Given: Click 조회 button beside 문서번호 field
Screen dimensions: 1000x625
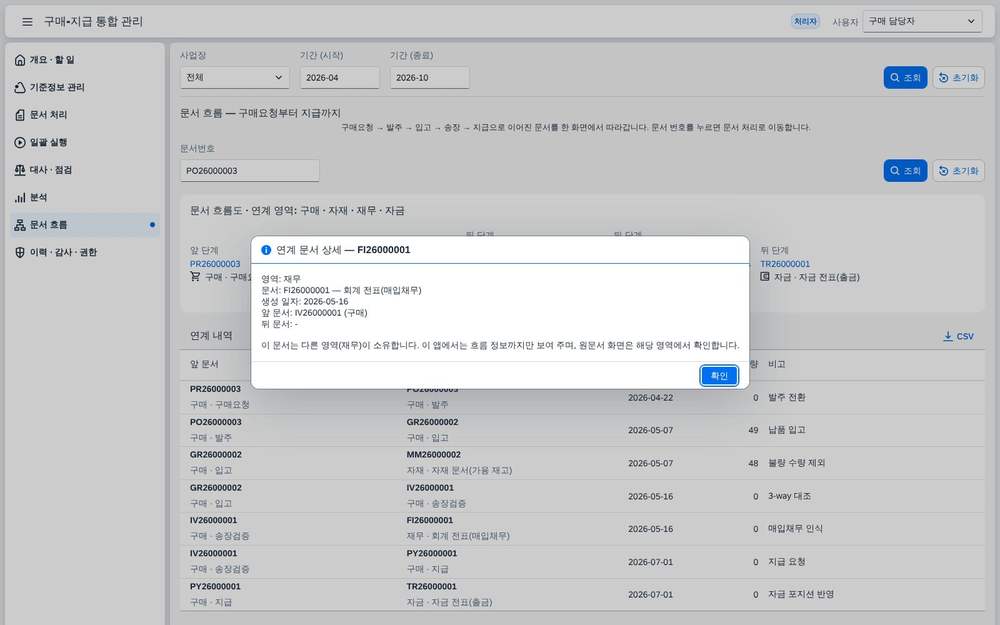Looking at the screenshot, I should tap(905, 171).
